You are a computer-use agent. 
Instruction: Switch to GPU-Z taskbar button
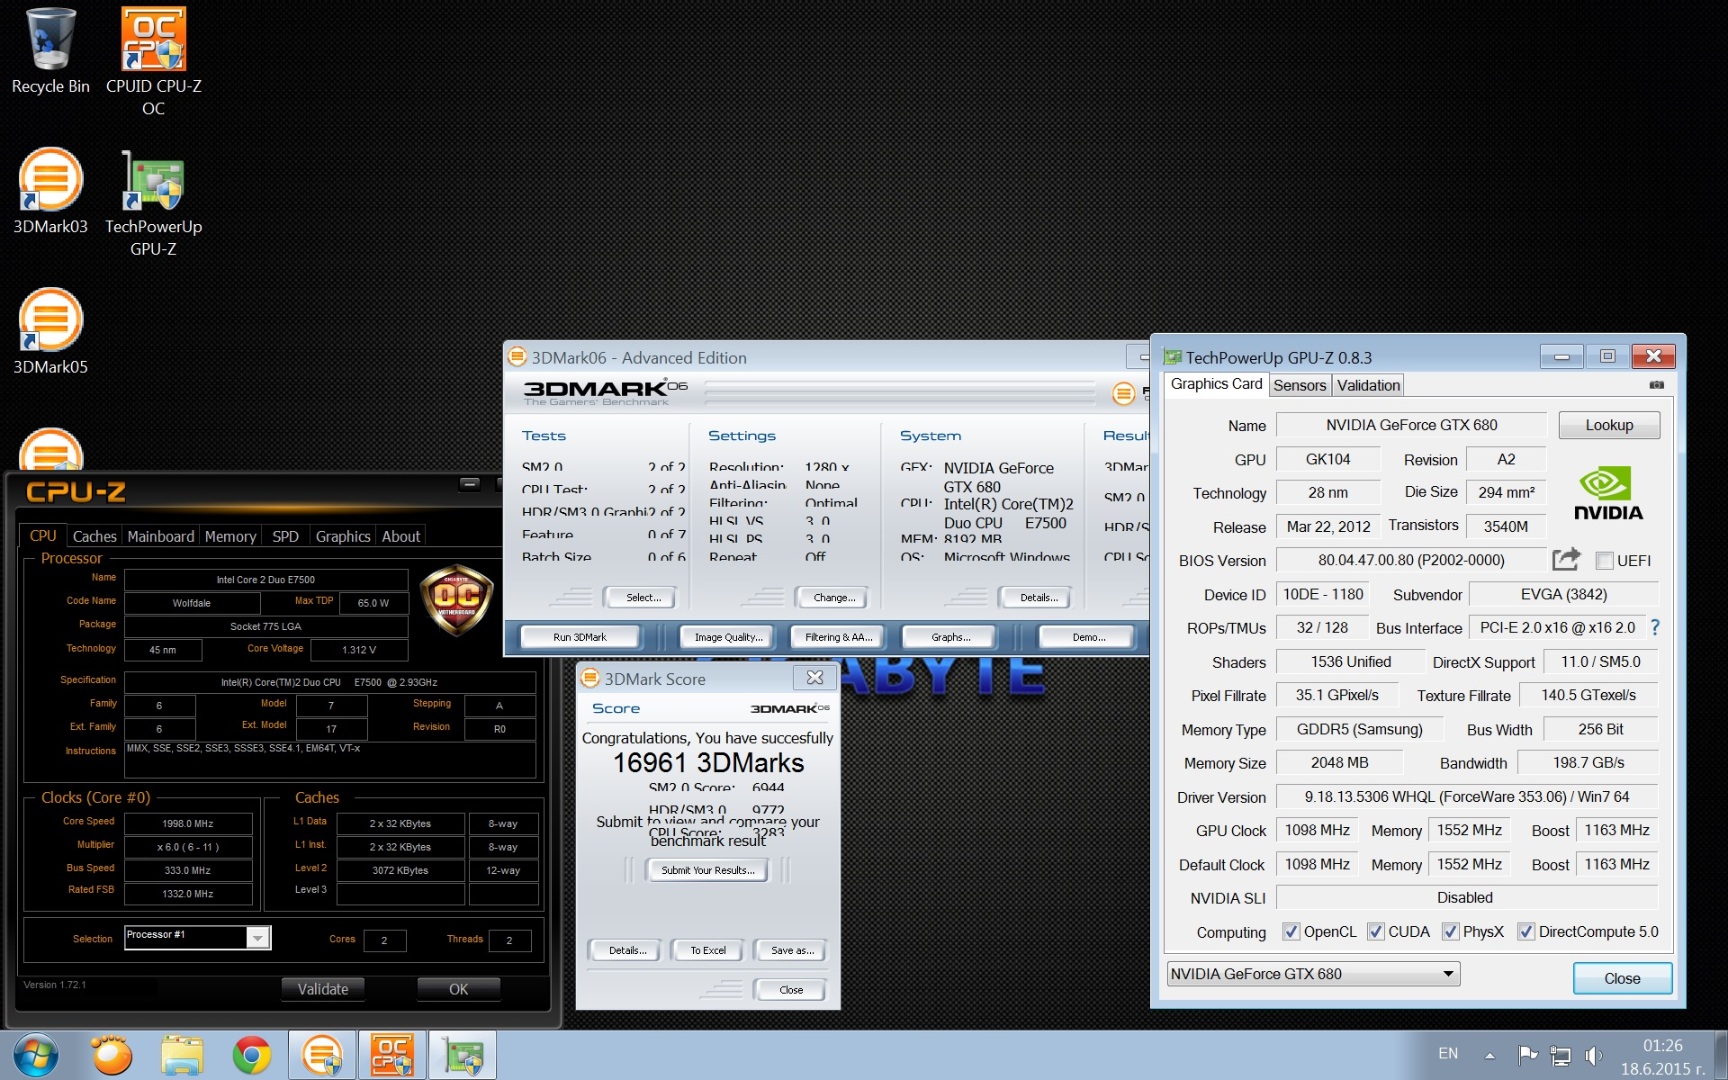[462, 1055]
